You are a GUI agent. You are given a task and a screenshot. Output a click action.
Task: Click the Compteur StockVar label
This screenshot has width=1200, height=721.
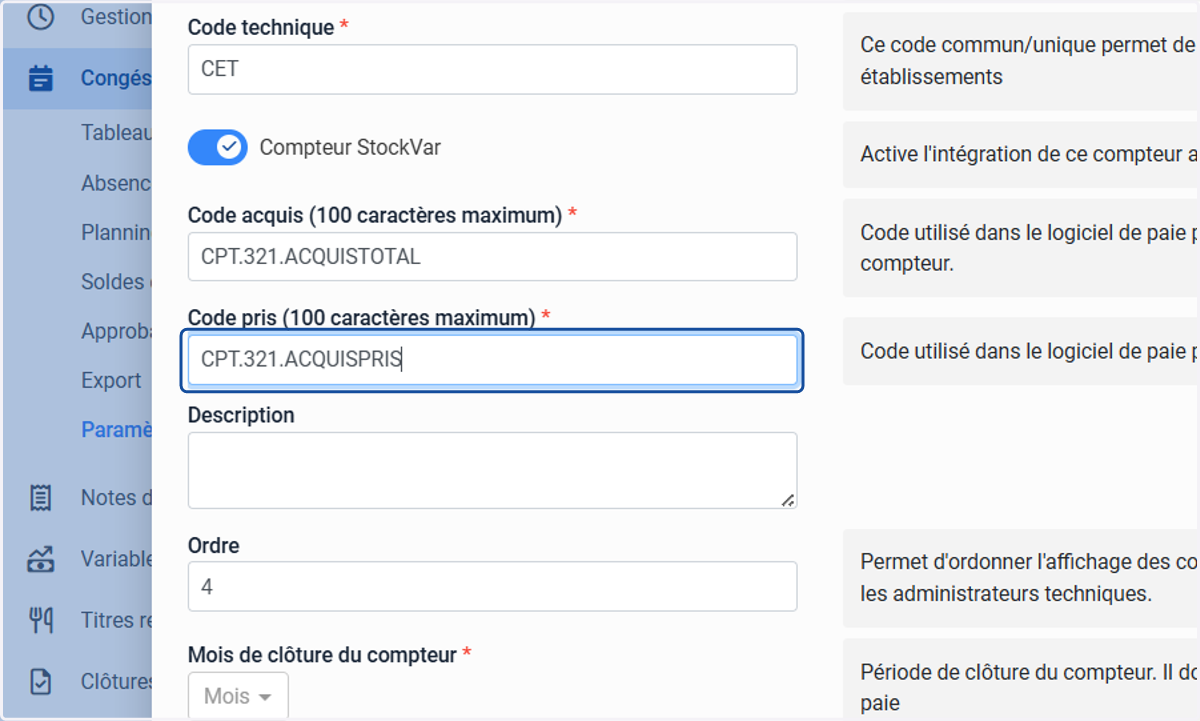click(x=350, y=148)
